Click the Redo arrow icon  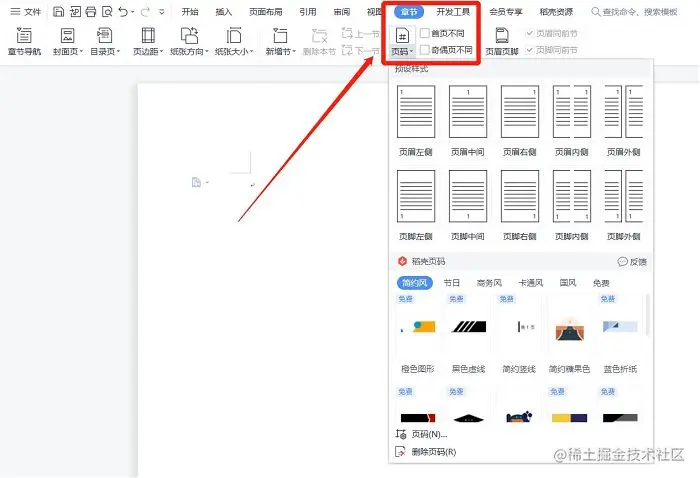click(145, 12)
